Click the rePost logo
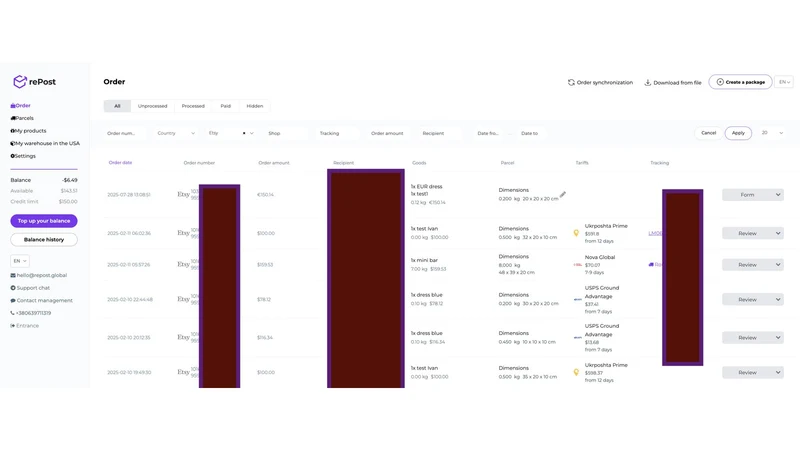The height and width of the screenshot is (450, 800). pyautogui.click(x=34, y=82)
